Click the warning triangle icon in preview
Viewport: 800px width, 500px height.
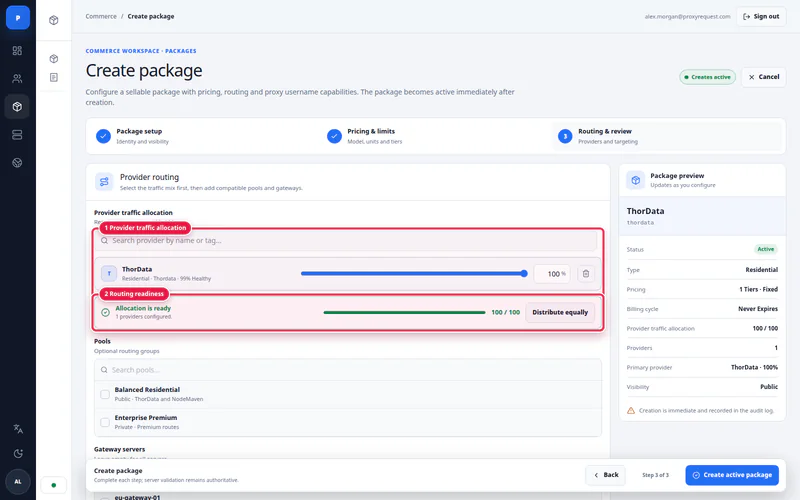tap(631, 410)
